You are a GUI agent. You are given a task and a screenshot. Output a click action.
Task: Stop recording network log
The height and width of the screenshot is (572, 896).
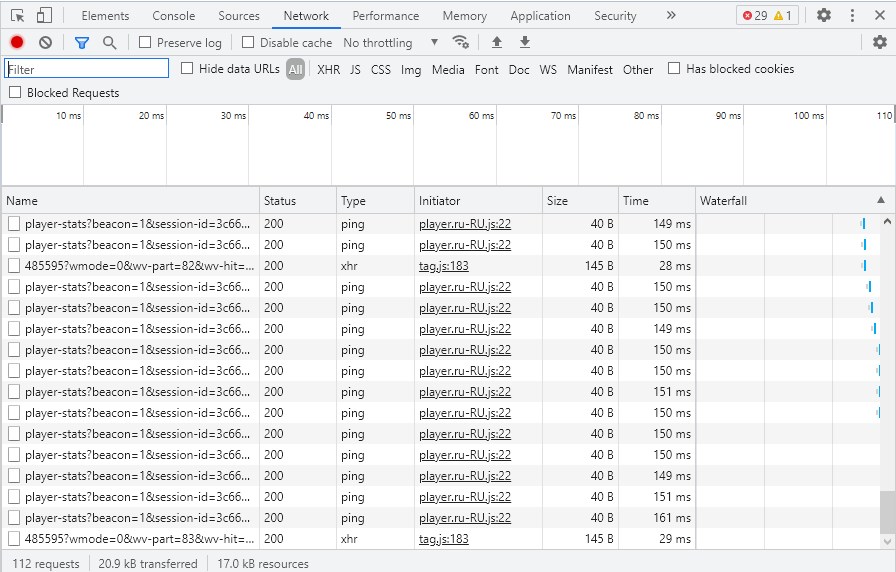(x=17, y=42)
